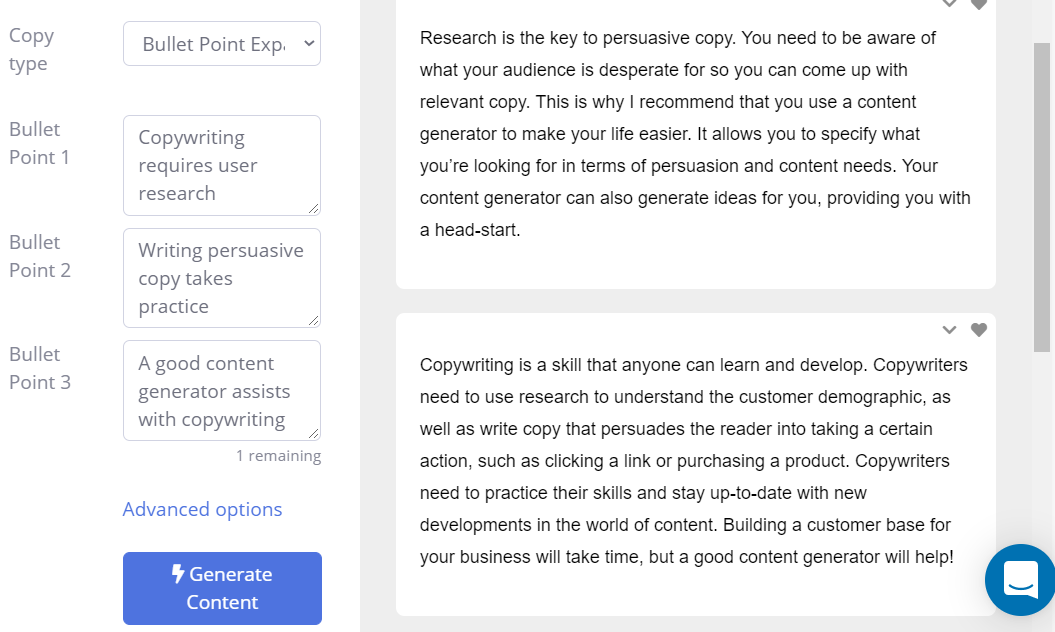Viewport: 1055px width, 632px height.
Task: Favorite the first generated output via heart icon
Action: [x=979, y=4]
